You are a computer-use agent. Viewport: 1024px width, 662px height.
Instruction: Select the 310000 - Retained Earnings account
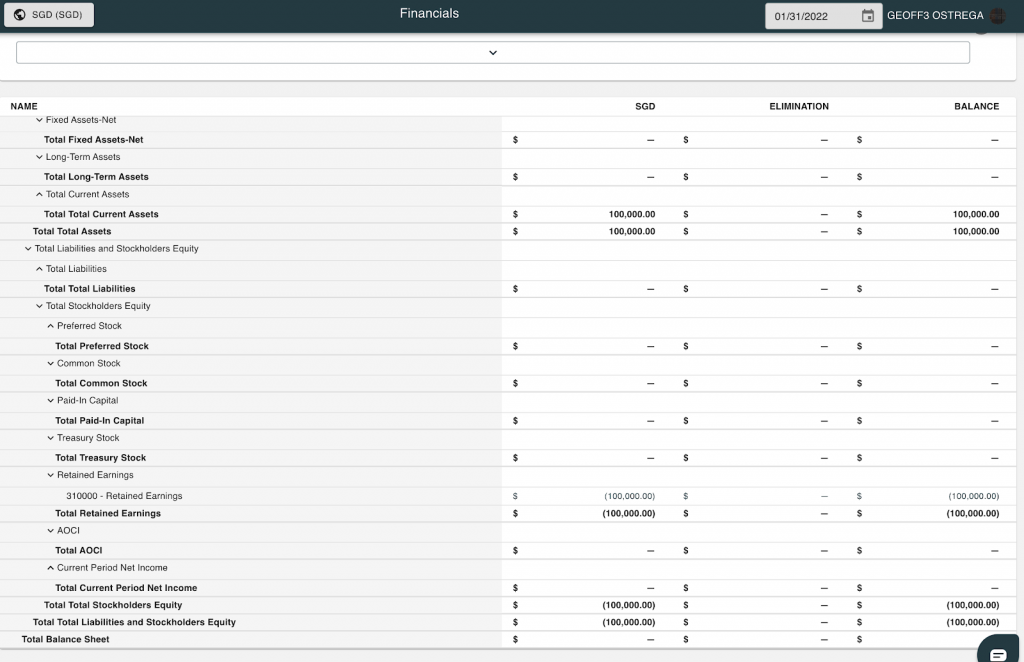tap(124, 496)
